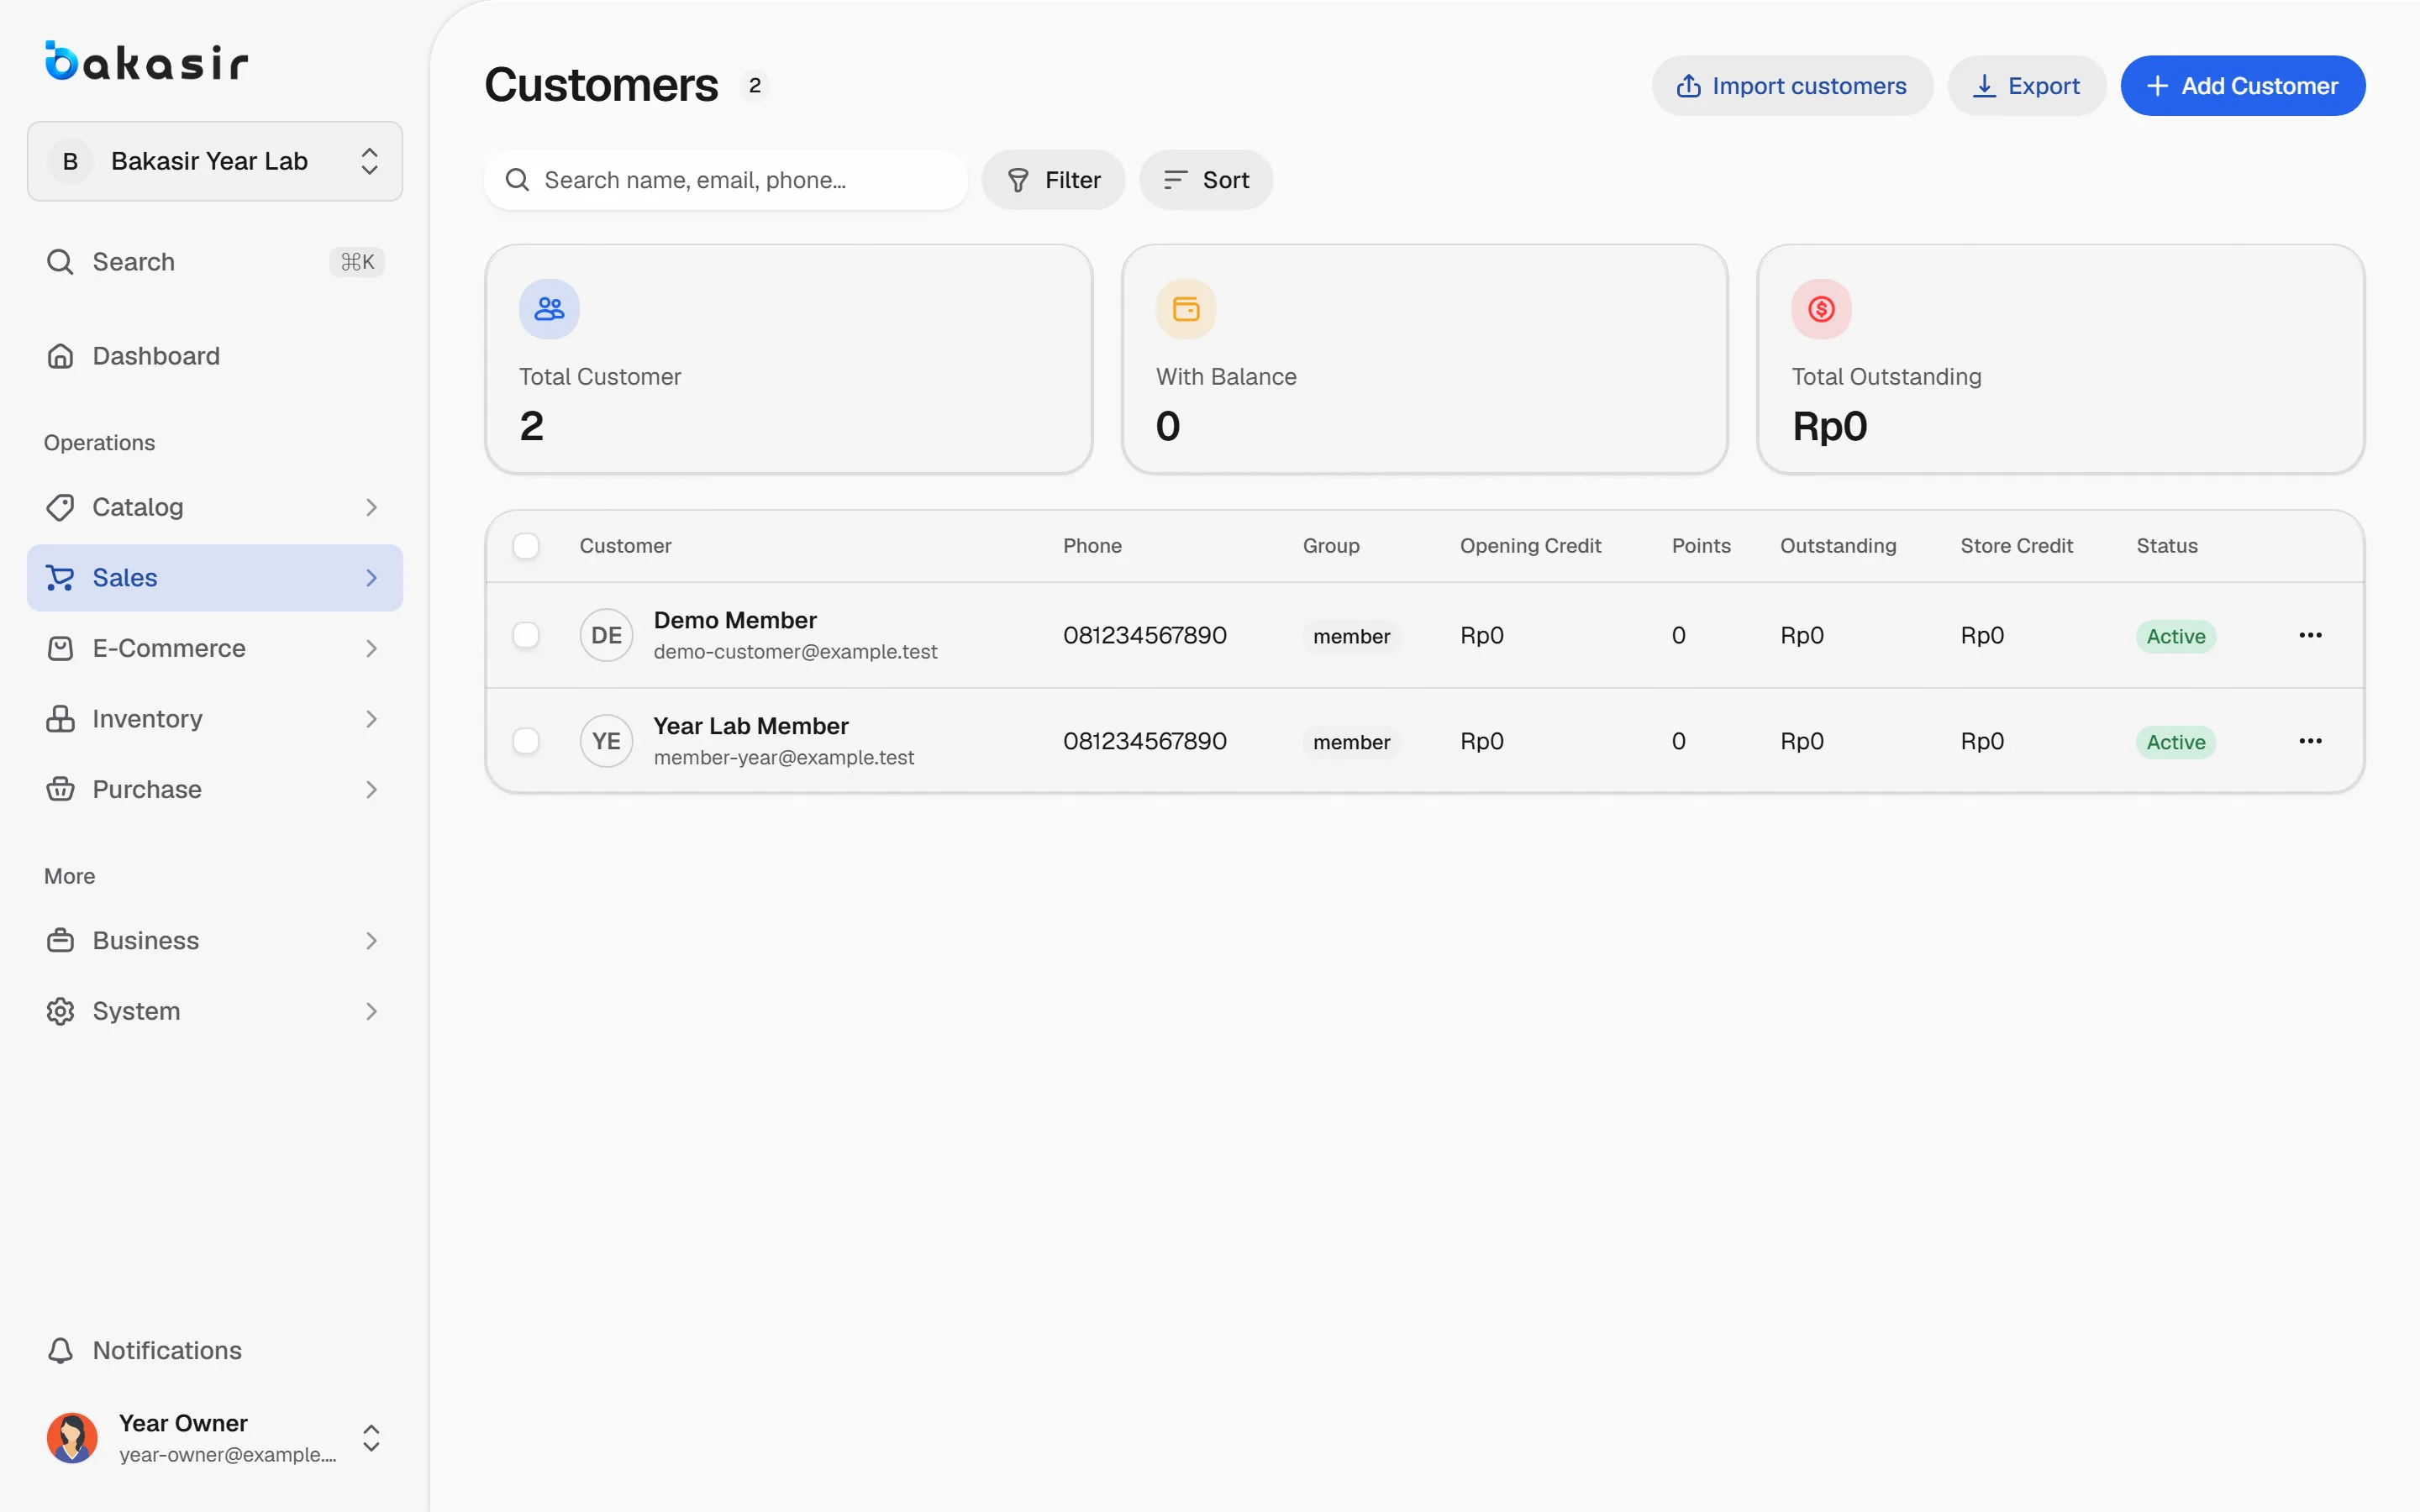Image resolution: width=2420 pixels, height=1512 pixels.
Task: Click the Total Outstanding dollar icon
Action: [x=1821, y=309]
